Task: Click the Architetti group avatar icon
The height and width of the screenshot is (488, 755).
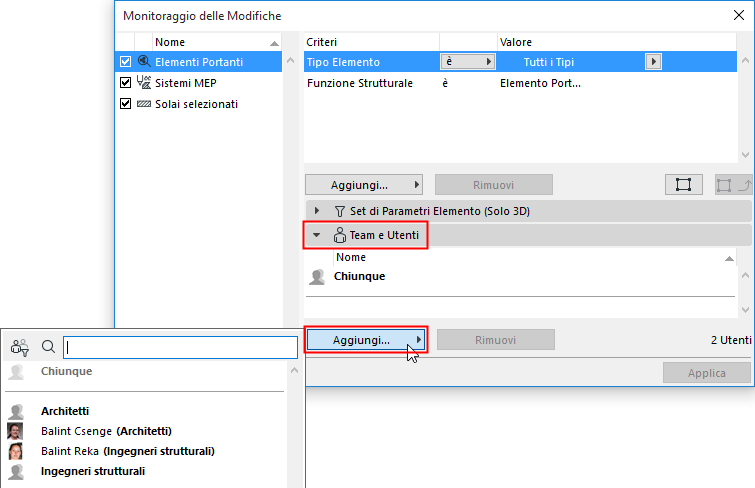Action: 16,411
